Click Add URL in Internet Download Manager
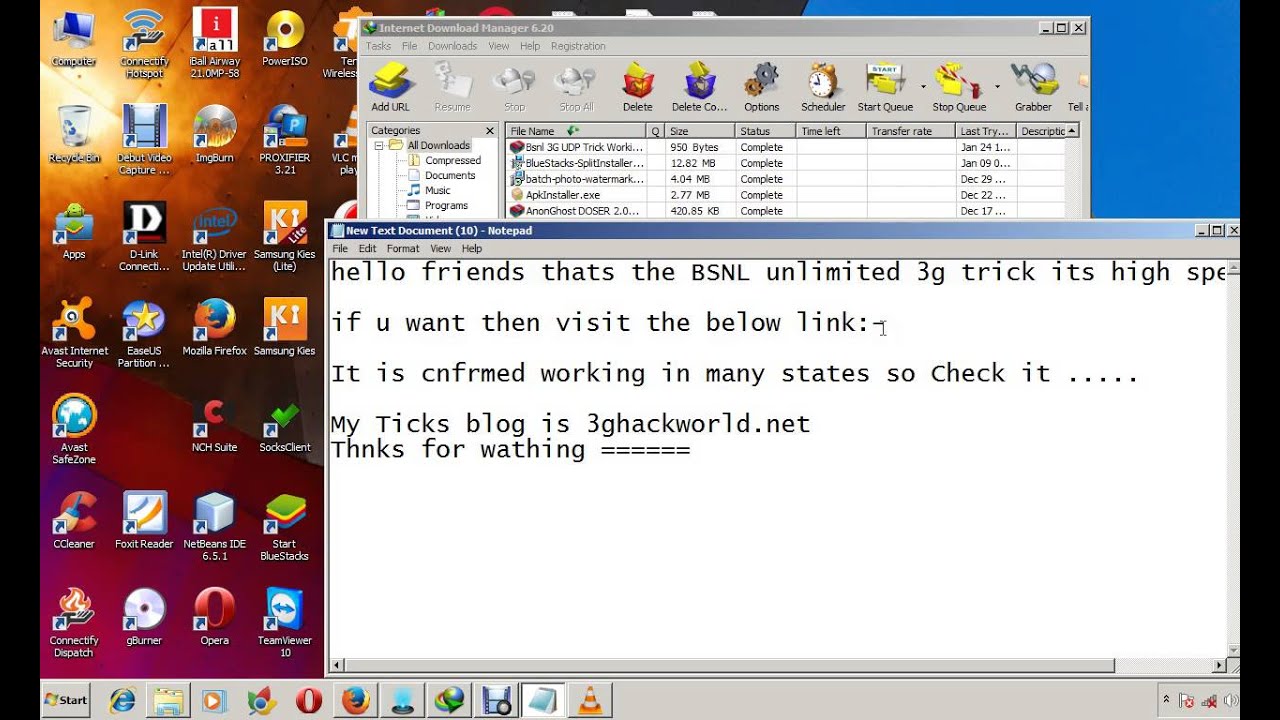 point(390,87)
